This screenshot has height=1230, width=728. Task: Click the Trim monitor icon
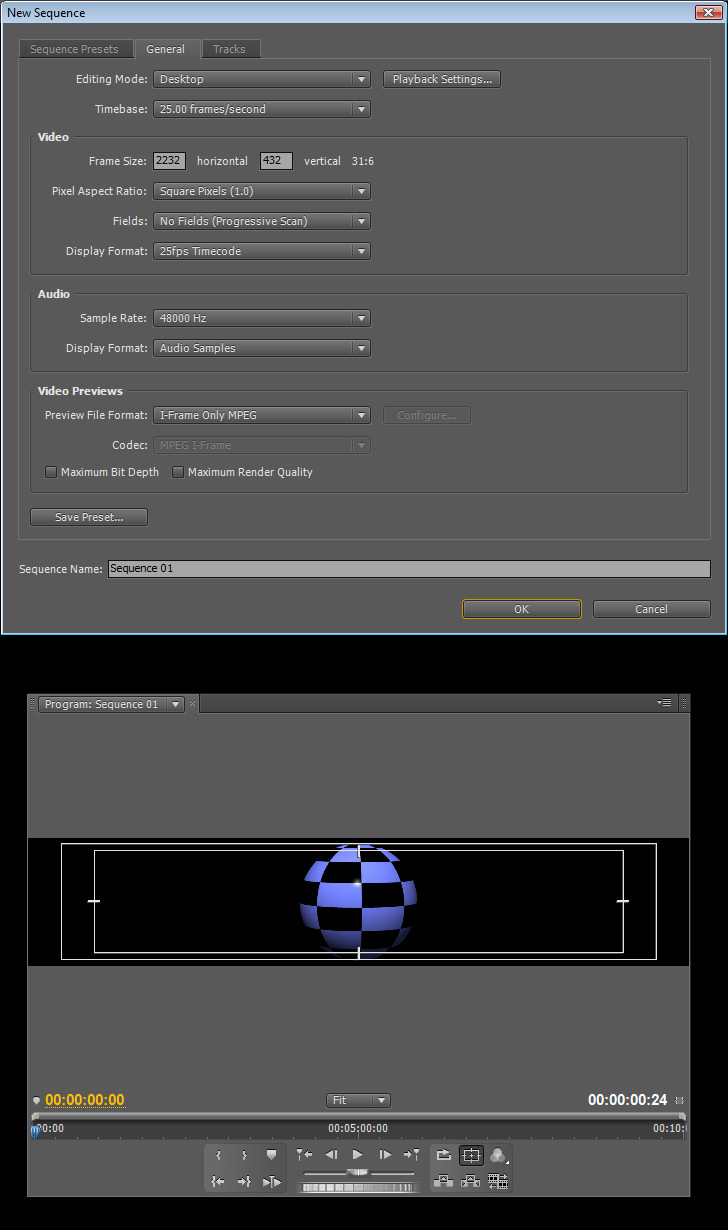[x=498, y=1181]
